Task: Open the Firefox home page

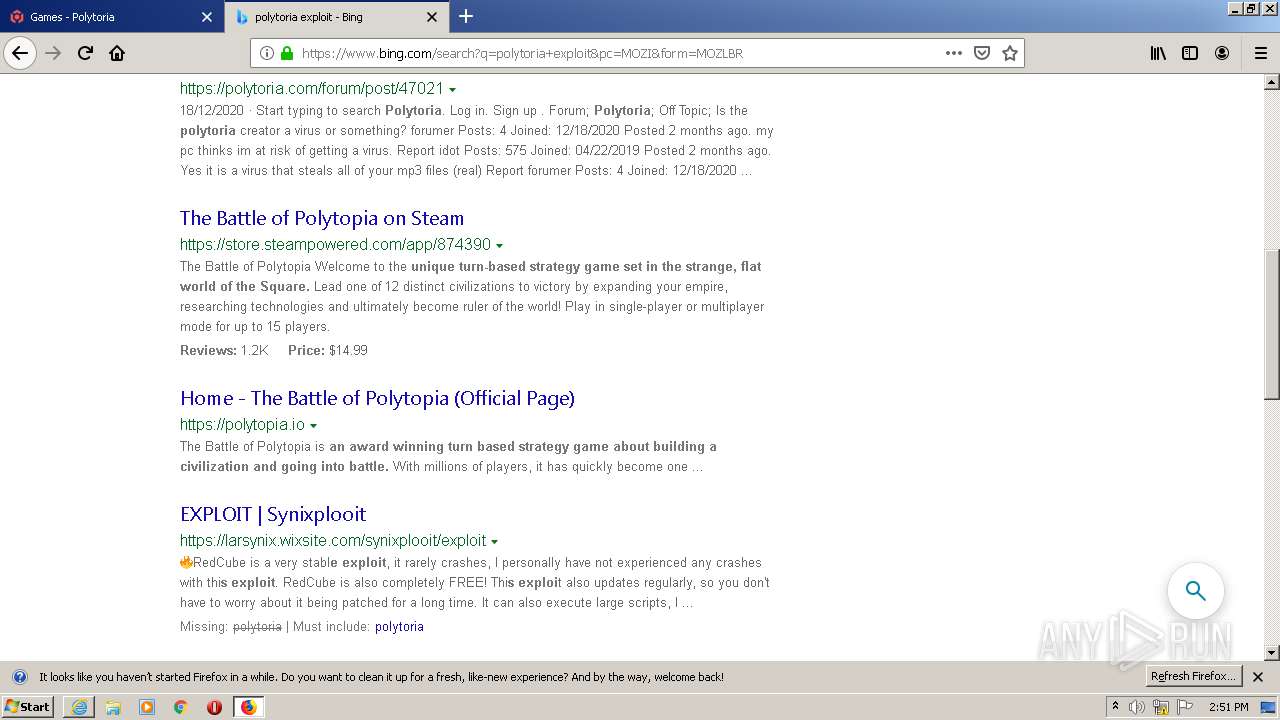Action: (117, 53)
